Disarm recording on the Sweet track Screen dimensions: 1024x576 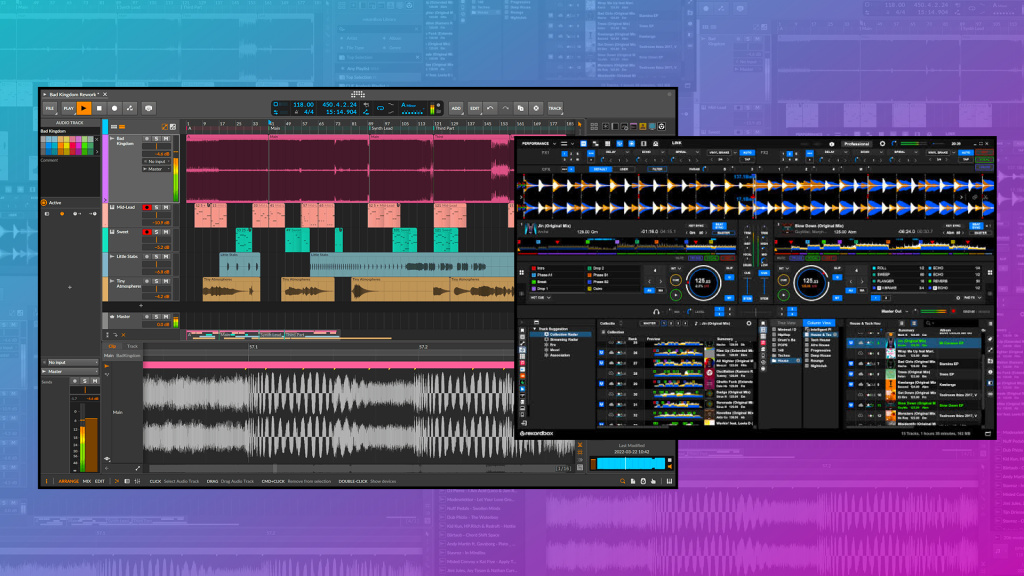click(x=146, y=232)
